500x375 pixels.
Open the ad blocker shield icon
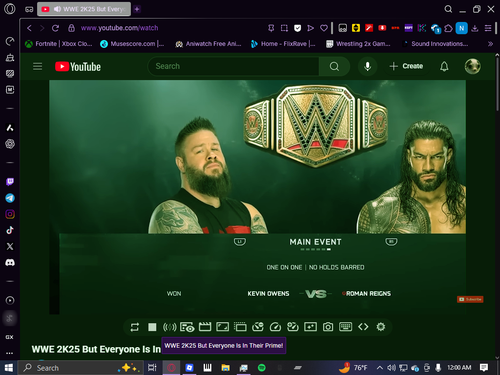pyautogui.click(x=297, y=28)
